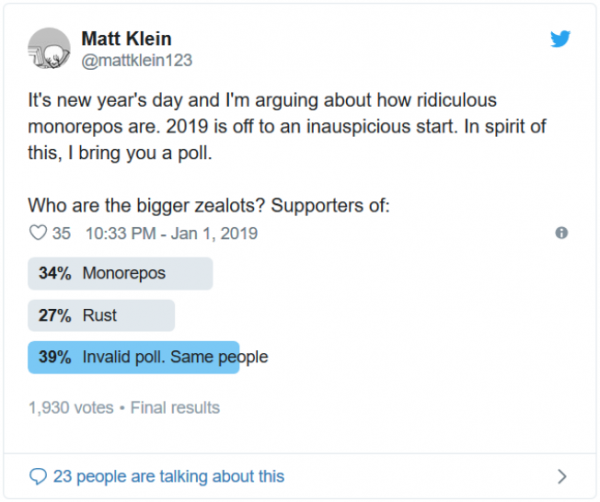Like the tweet with the heart icon

[x=40, y=233]
